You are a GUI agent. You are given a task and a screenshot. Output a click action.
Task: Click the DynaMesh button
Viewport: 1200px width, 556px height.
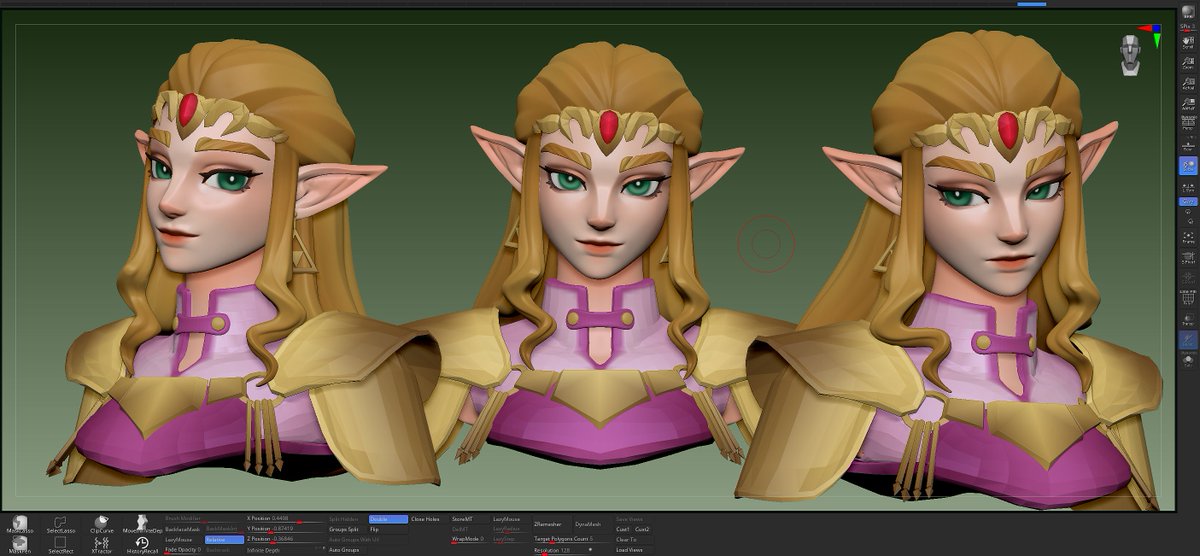[x=591, y=523]
